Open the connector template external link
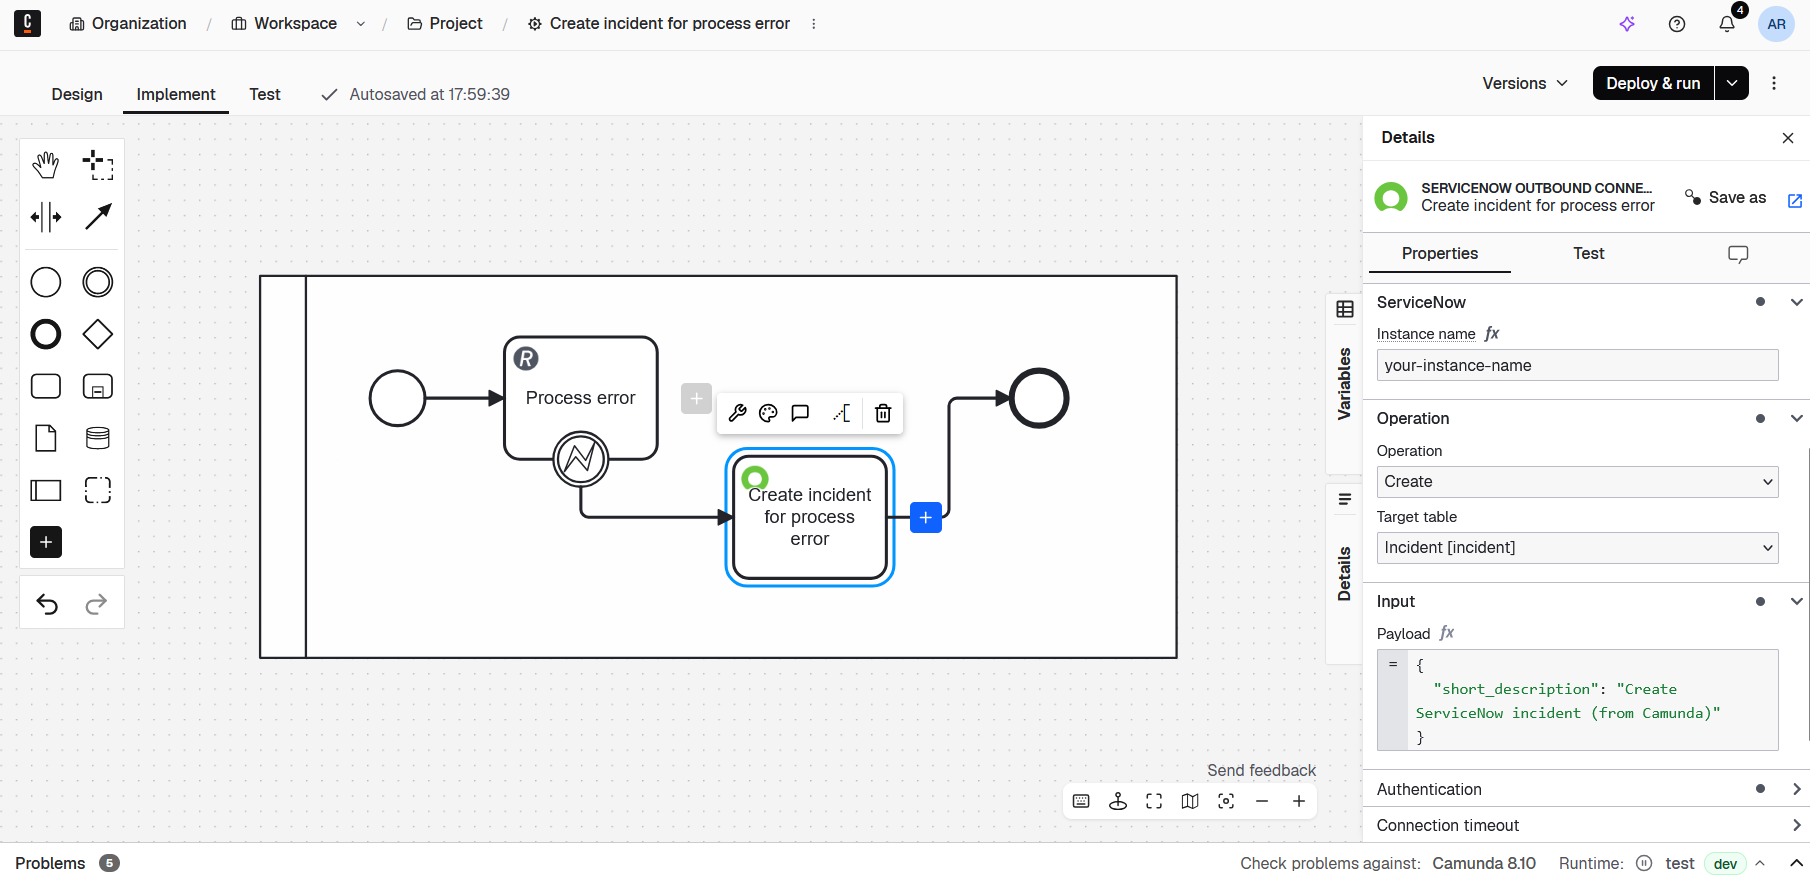 pos(1795,201)
